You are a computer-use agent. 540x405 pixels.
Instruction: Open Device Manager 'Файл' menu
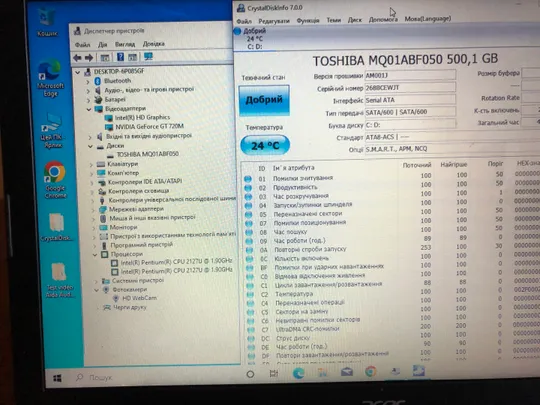coord(83,45)
